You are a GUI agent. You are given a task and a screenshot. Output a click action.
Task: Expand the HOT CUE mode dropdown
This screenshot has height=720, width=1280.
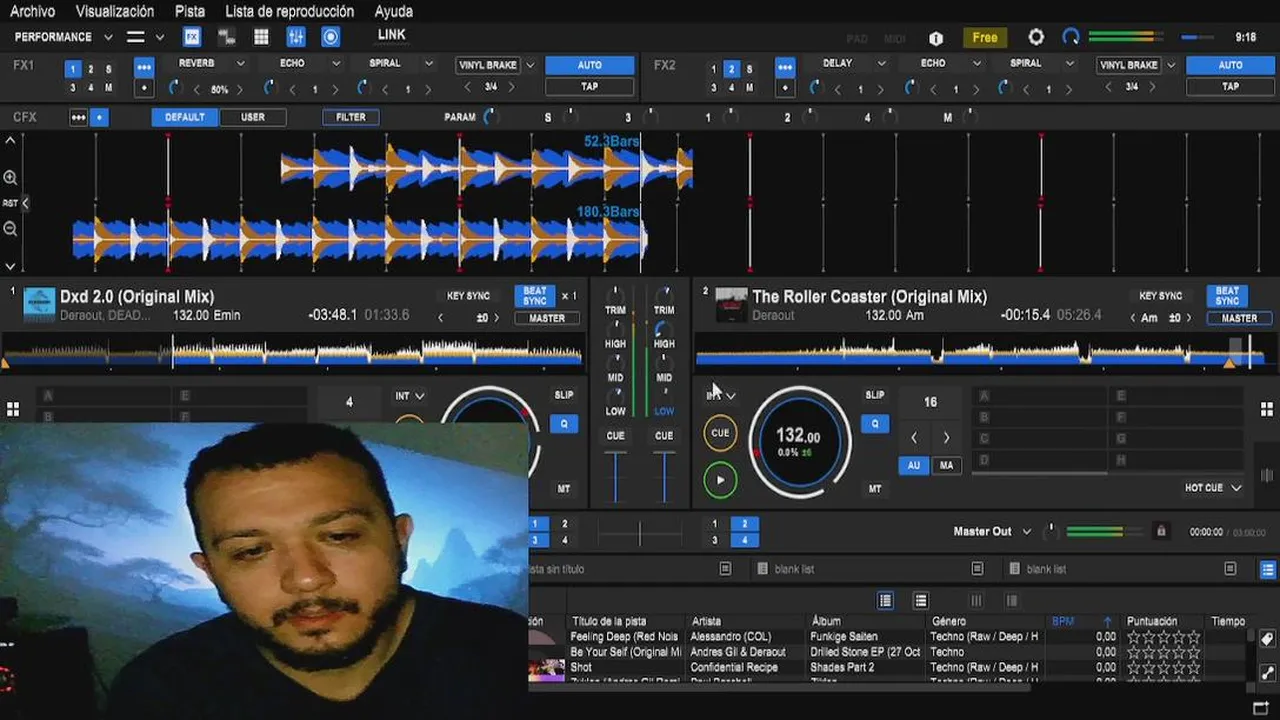(x=1236, y=488)
